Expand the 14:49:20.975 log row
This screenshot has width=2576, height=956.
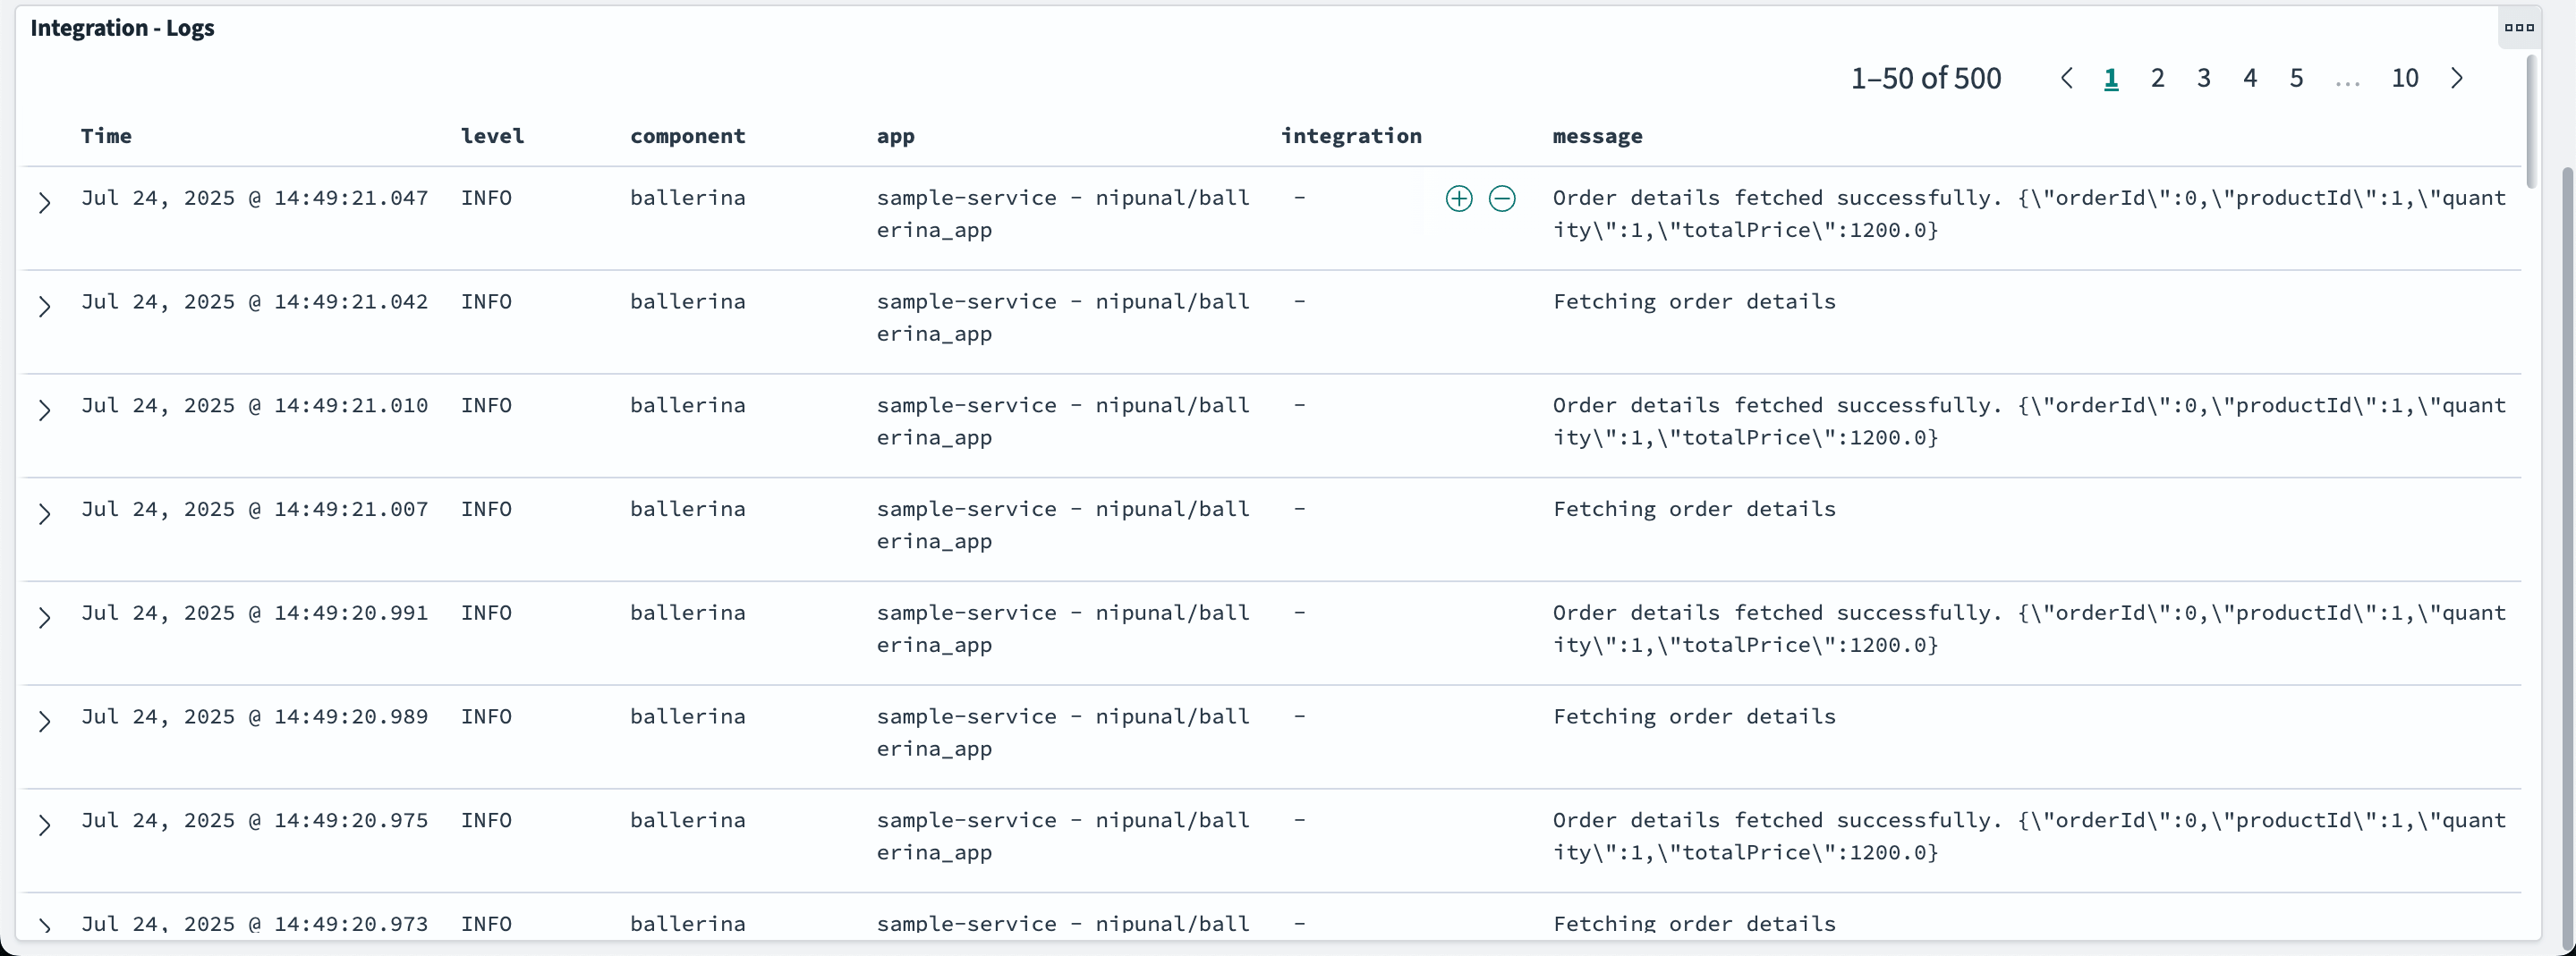pyautogui.click(x=44, y=826)
